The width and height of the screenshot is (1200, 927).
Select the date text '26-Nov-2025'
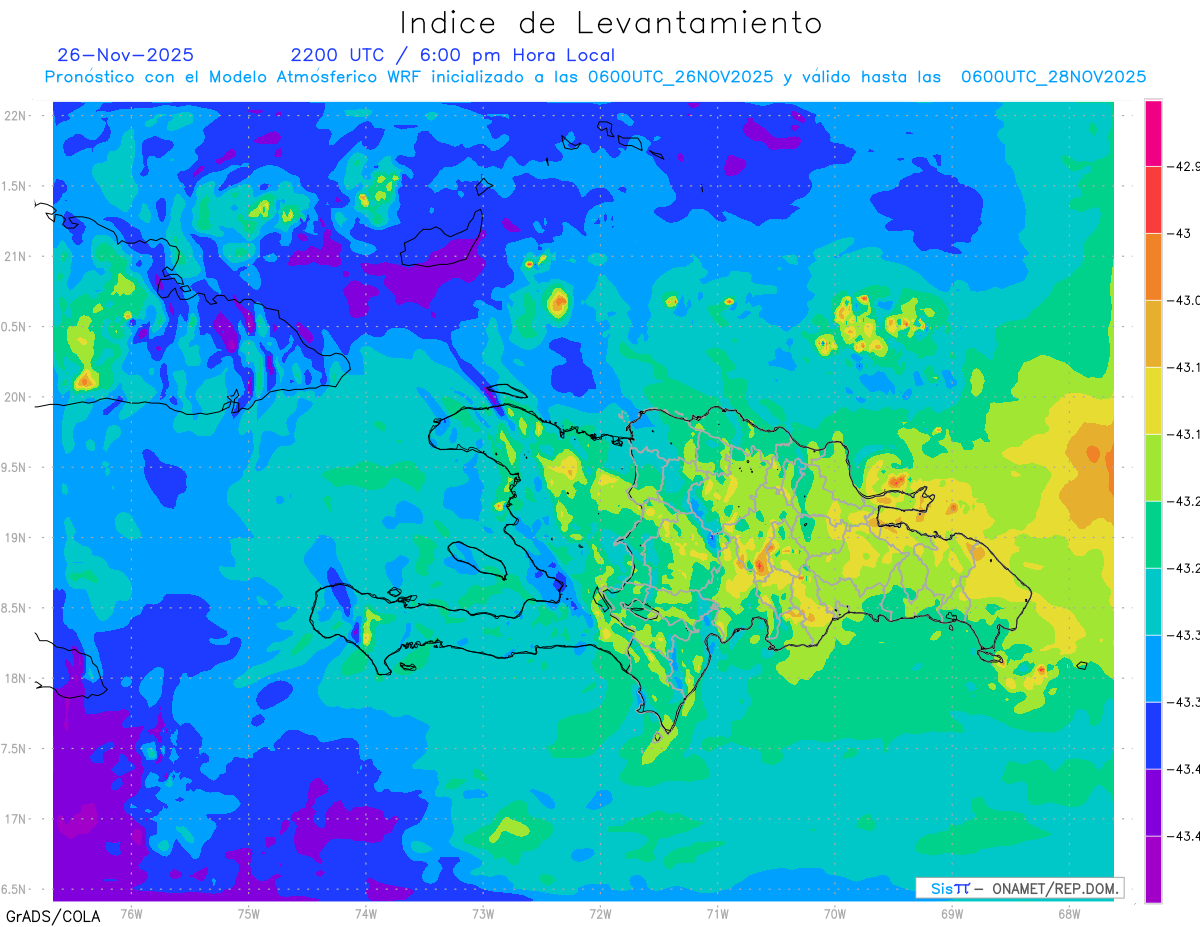point(126,55)
